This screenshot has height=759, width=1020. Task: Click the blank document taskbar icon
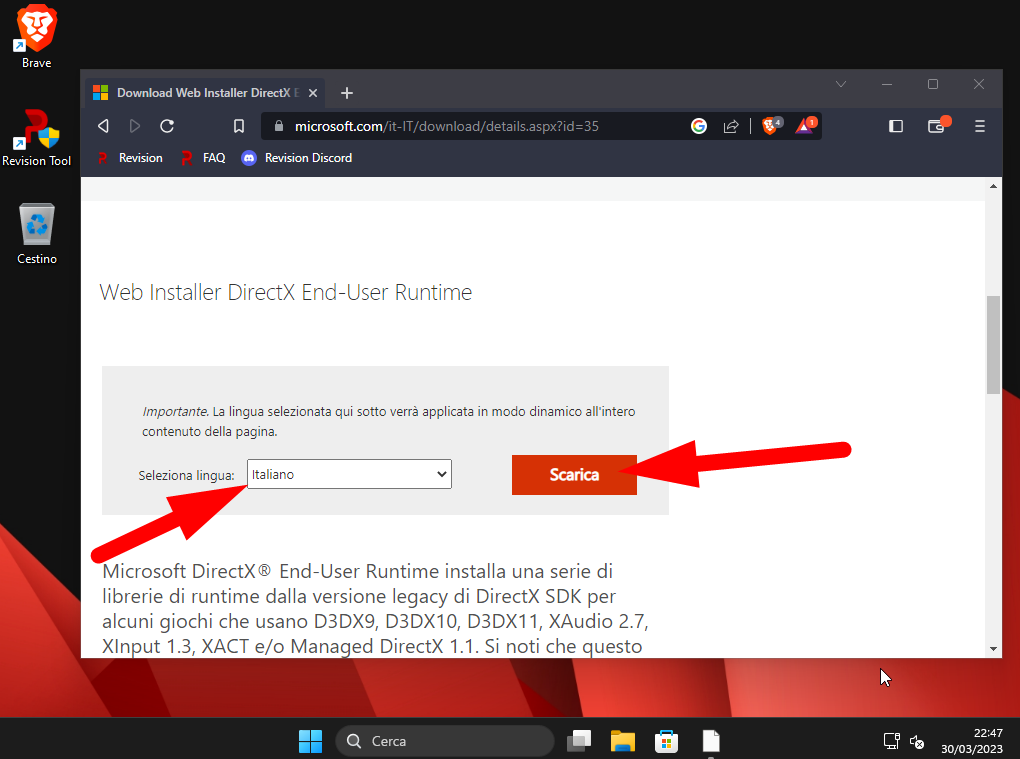point(711,741)
